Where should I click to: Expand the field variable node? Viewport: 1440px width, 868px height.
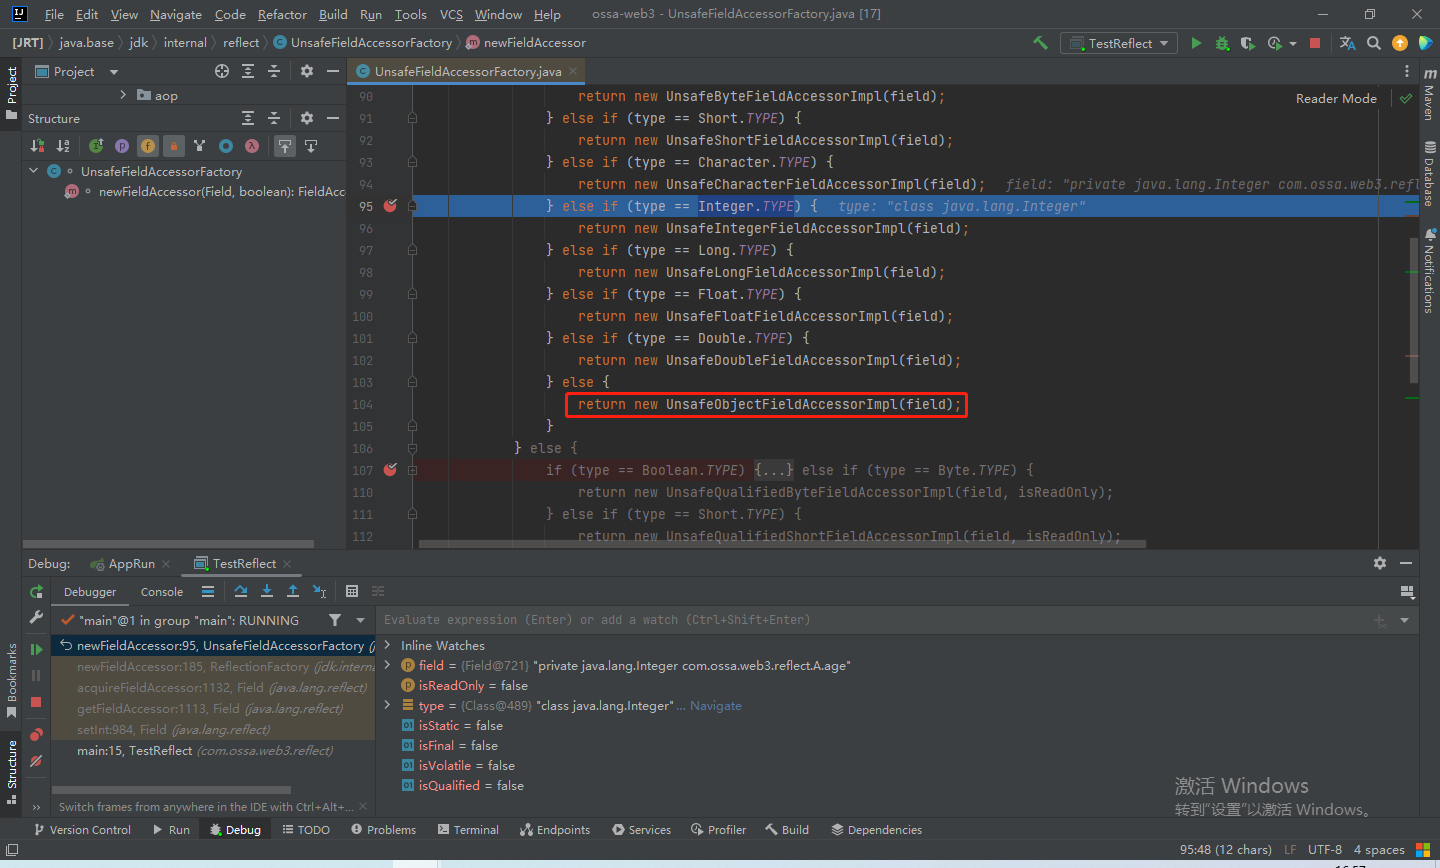point(388,665)
